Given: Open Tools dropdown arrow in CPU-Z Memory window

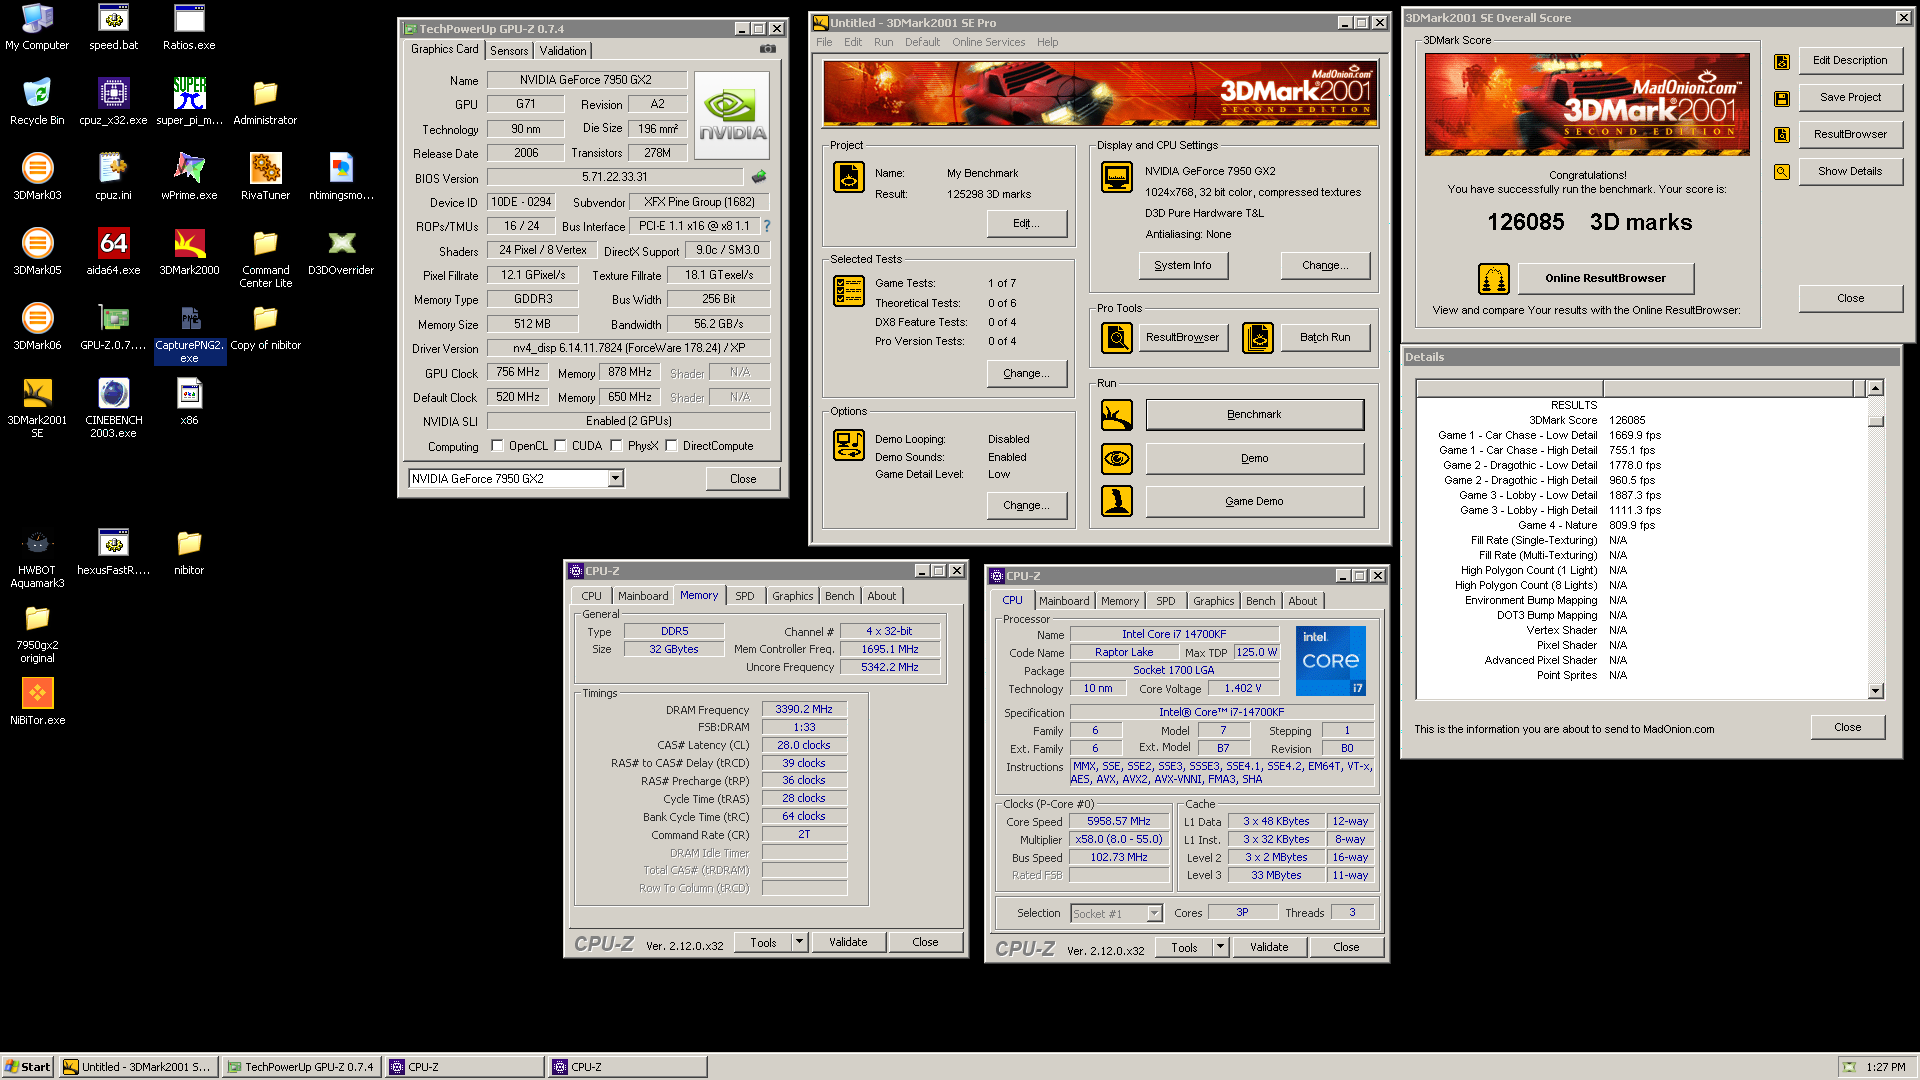Looking at the screenshot, I should (x=799, y=942).
